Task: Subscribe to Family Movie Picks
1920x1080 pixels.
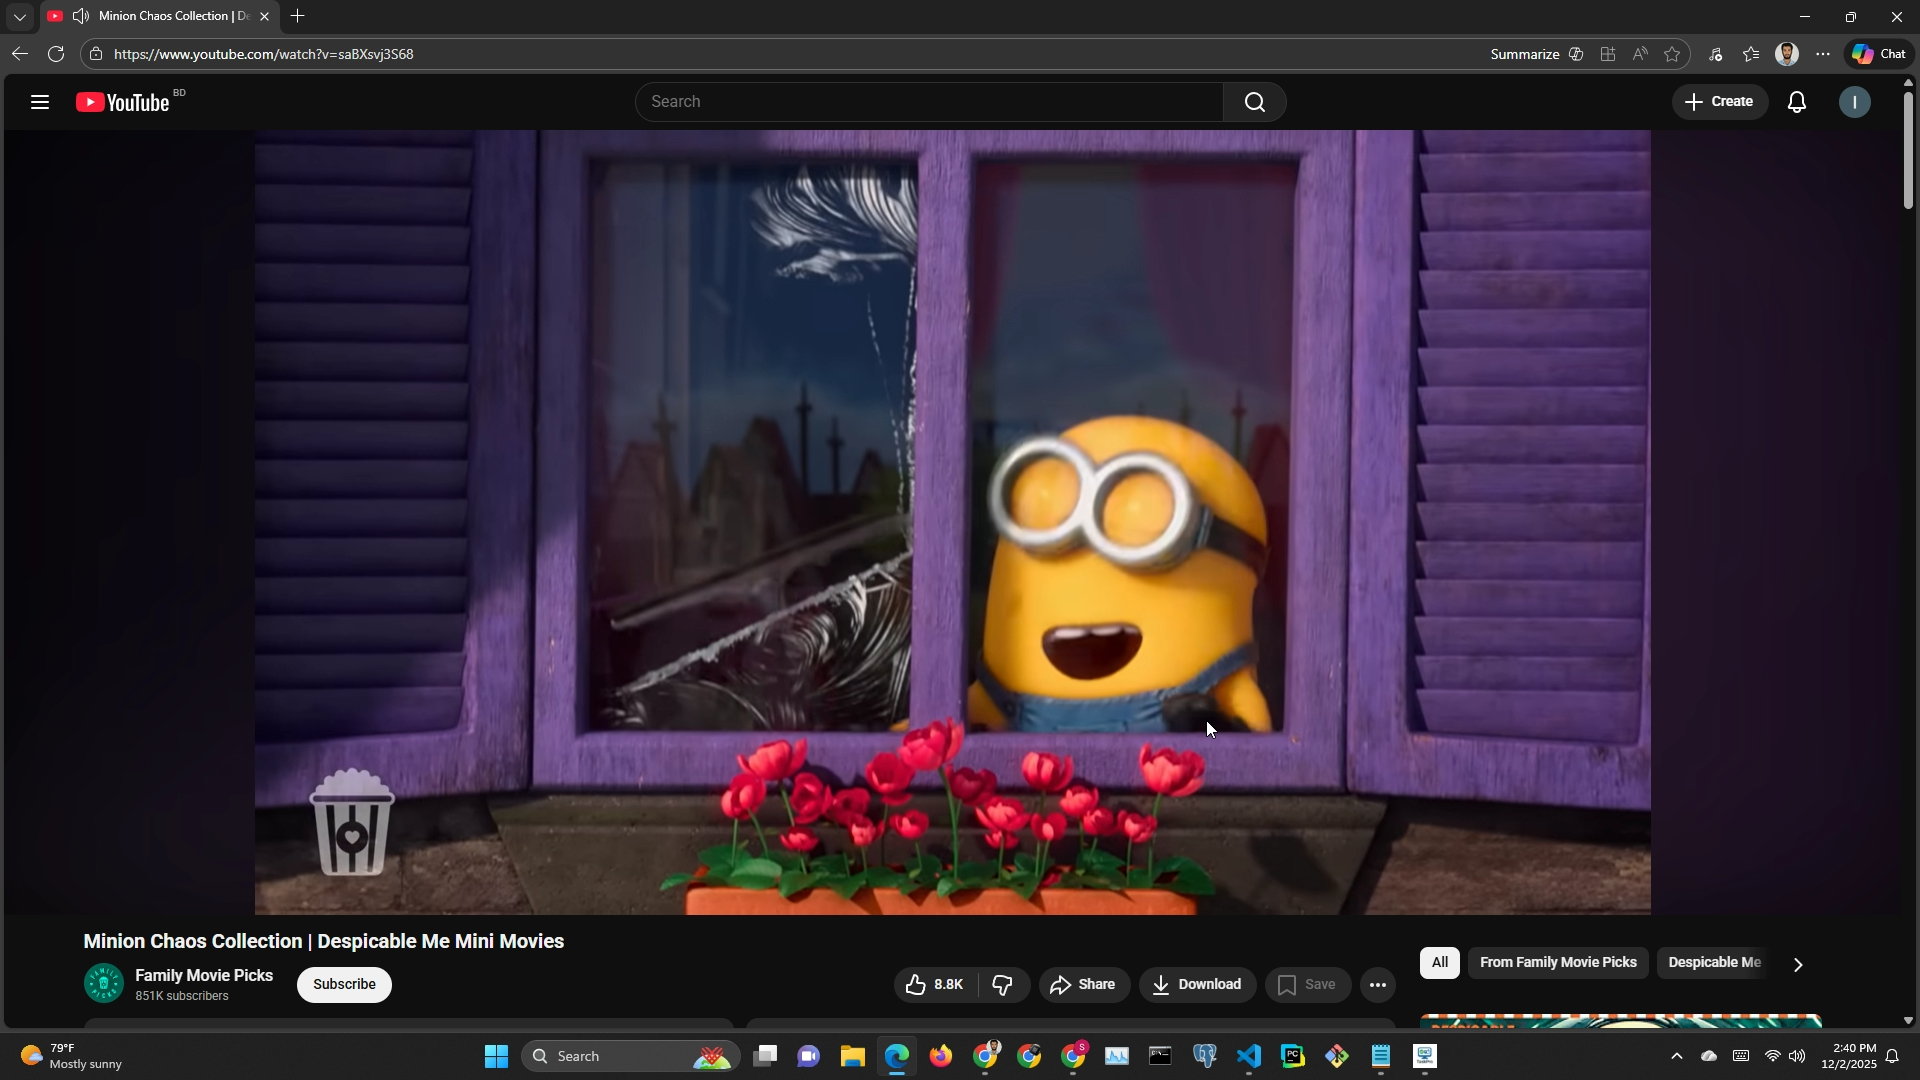Action: [344, 985]
